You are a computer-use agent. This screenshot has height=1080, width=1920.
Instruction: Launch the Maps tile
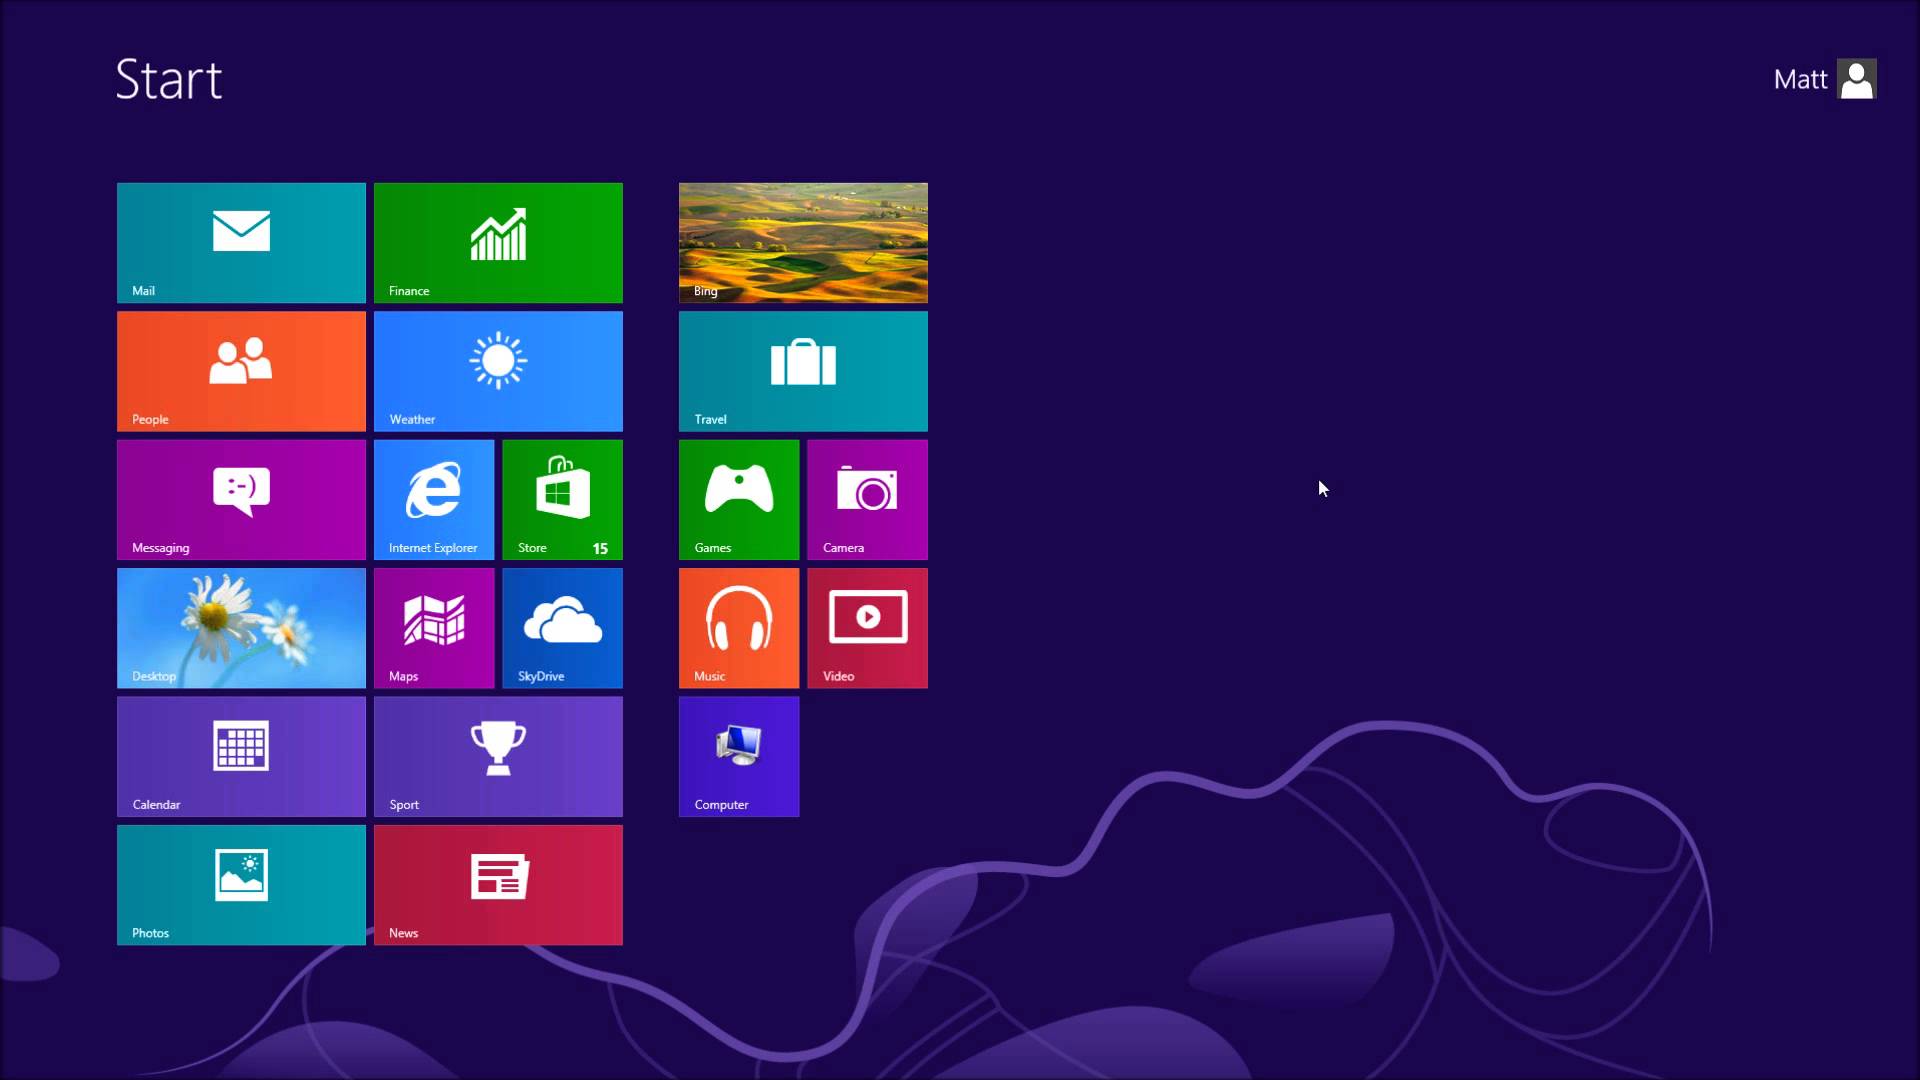point(434,628)
